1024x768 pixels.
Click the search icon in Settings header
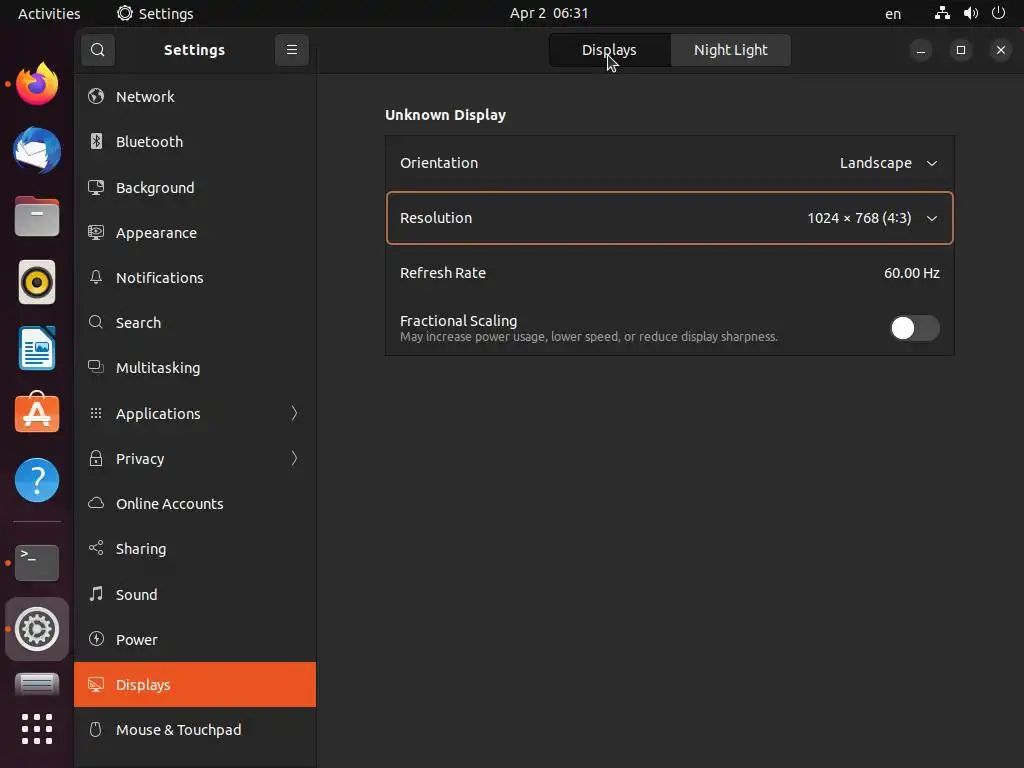pos(97,50)
